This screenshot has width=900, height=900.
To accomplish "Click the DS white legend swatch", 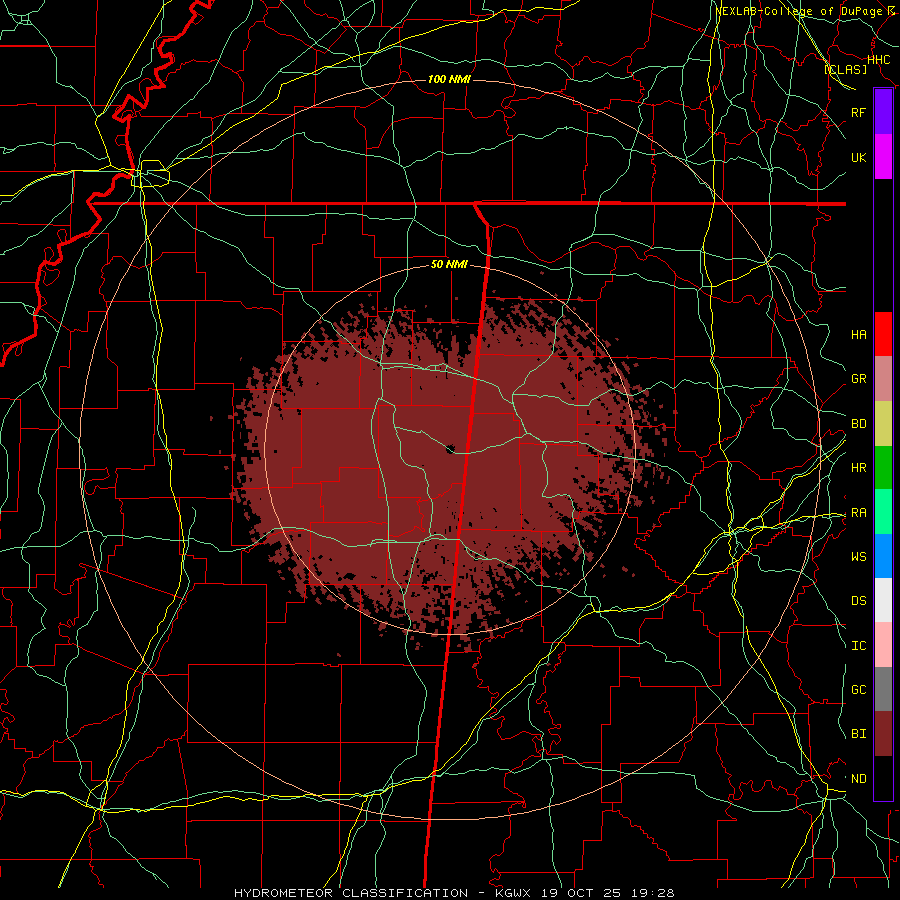I will point(883,600).
